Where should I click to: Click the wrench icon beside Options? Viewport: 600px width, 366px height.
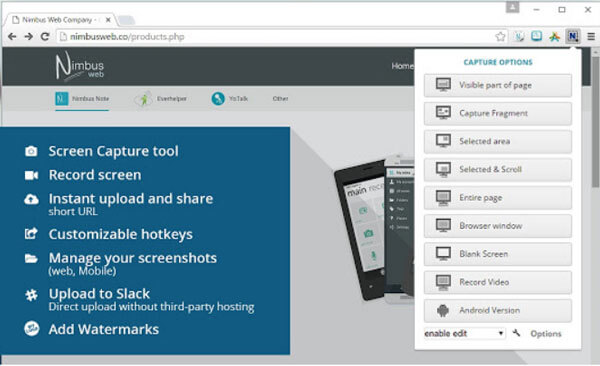pos(516,333)
